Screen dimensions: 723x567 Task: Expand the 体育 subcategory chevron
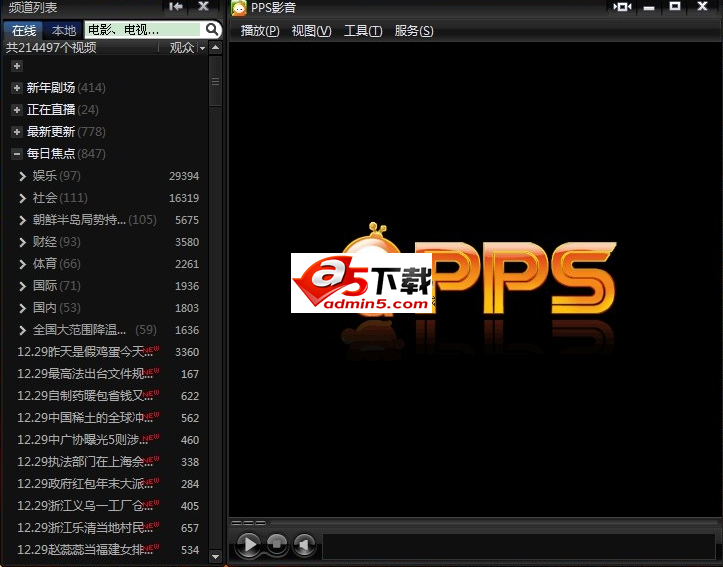tap(23, 264)
